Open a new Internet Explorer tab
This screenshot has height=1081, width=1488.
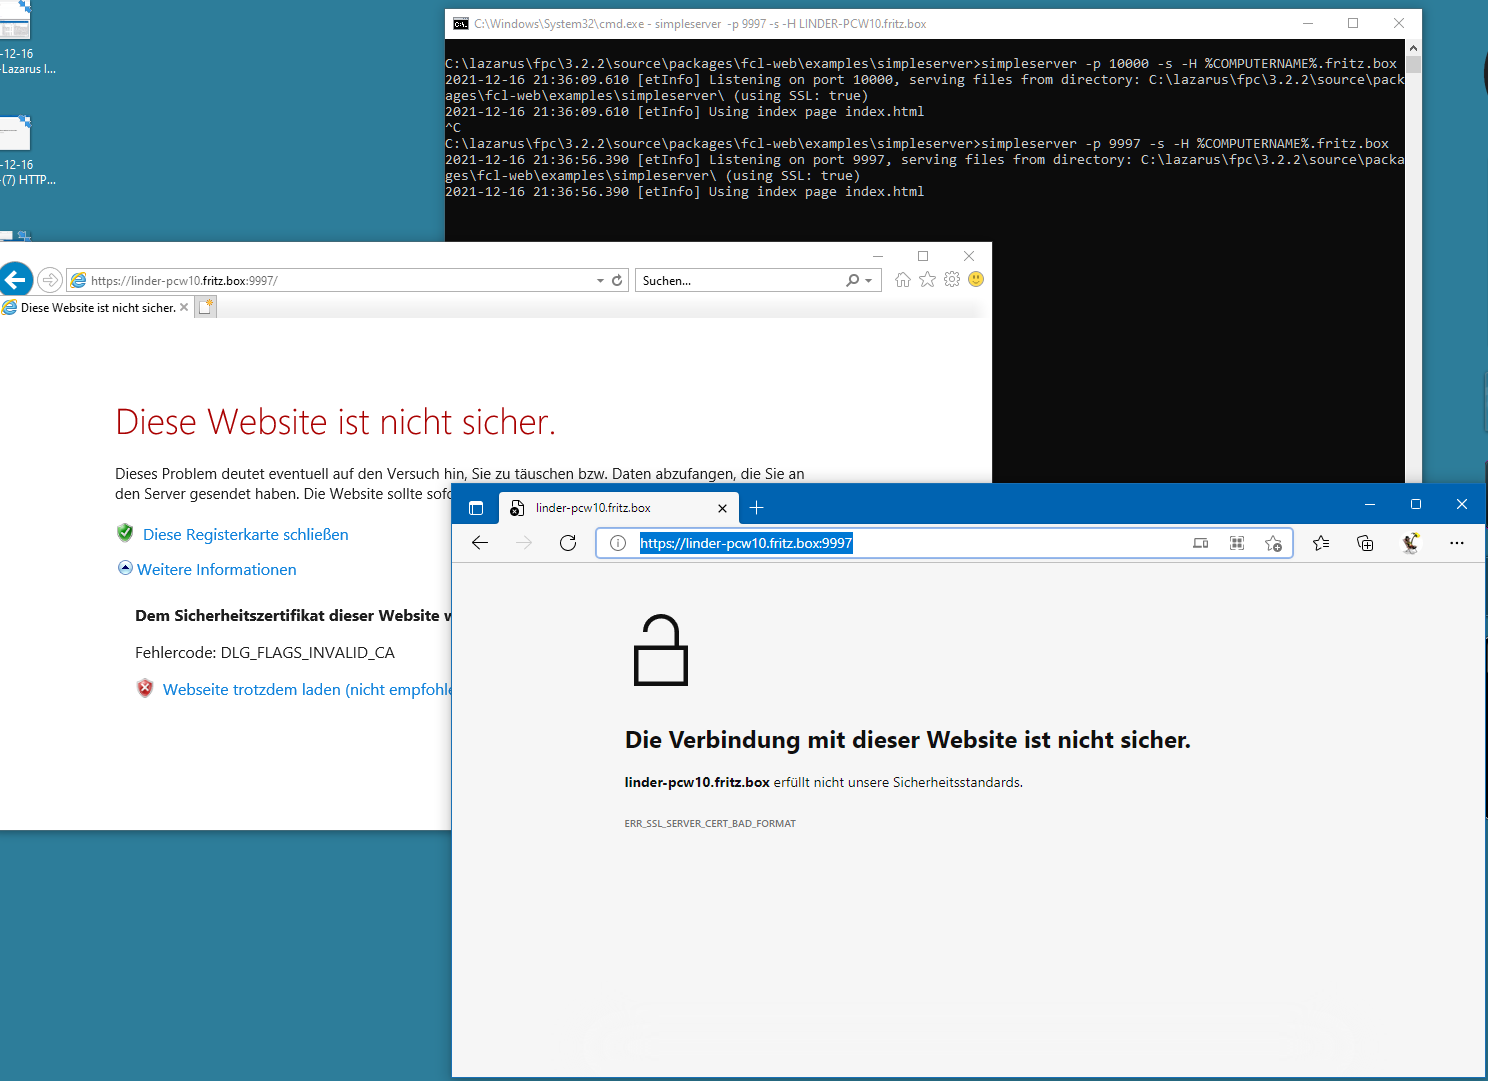(x=205, y=308)
